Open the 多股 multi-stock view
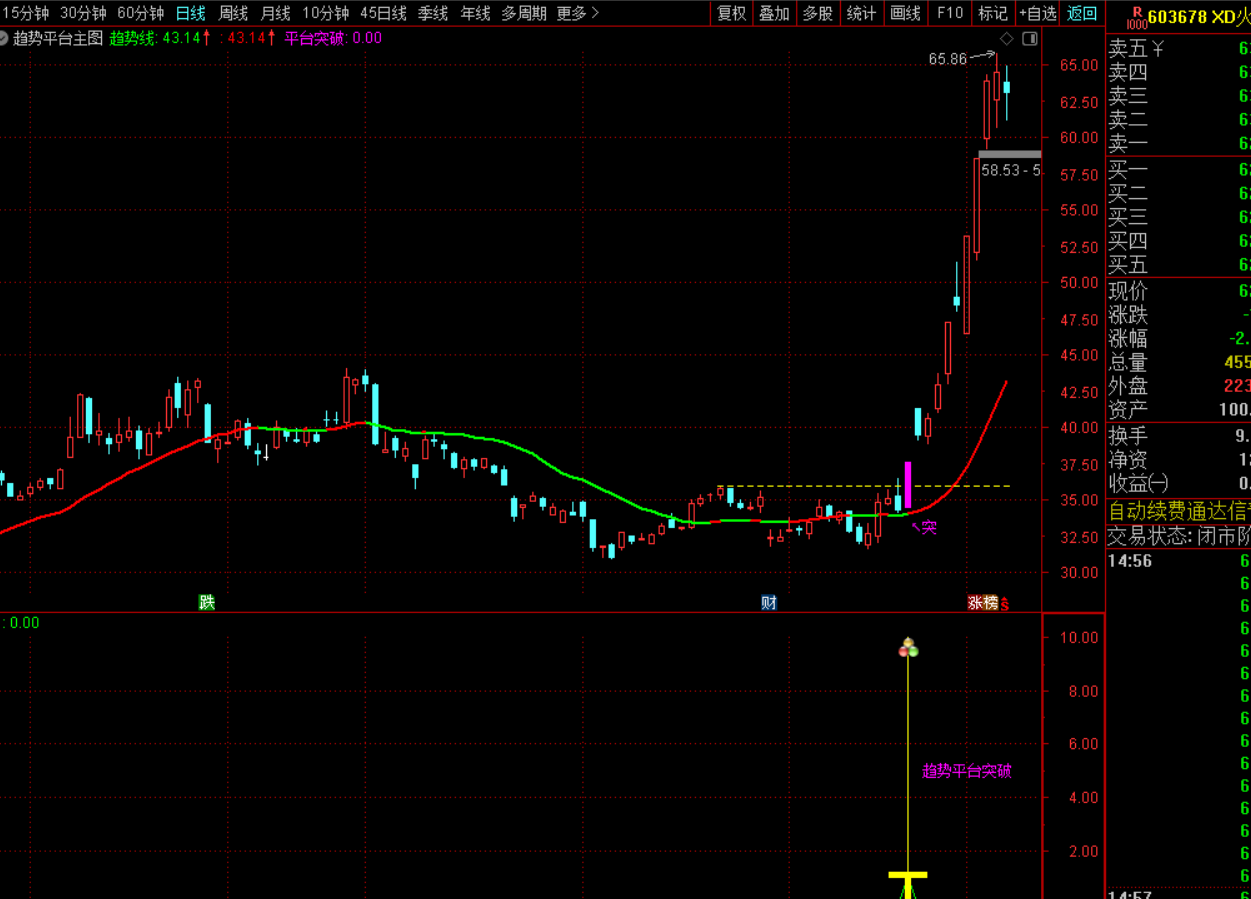The height and width of the screenshot is (899, 1251). point(817,13)
